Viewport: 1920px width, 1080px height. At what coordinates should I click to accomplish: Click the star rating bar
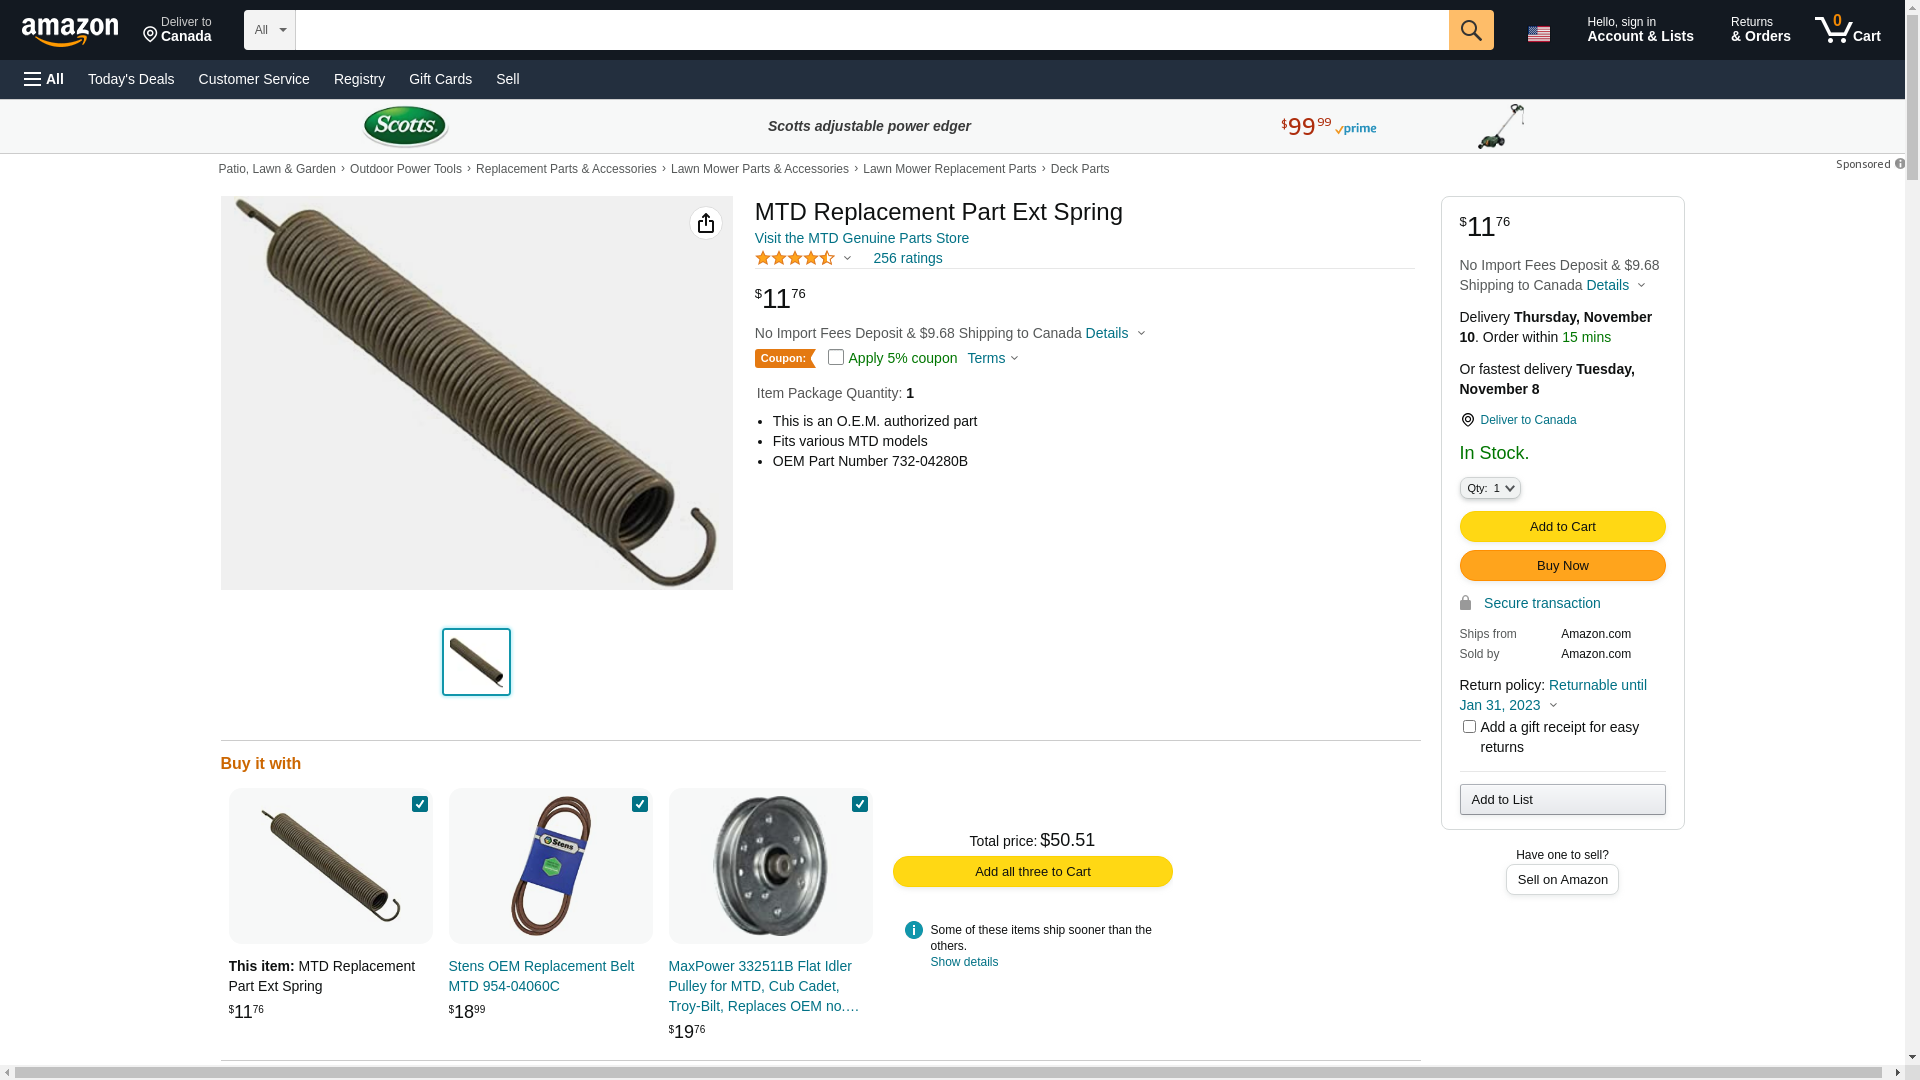coord(795,258)
